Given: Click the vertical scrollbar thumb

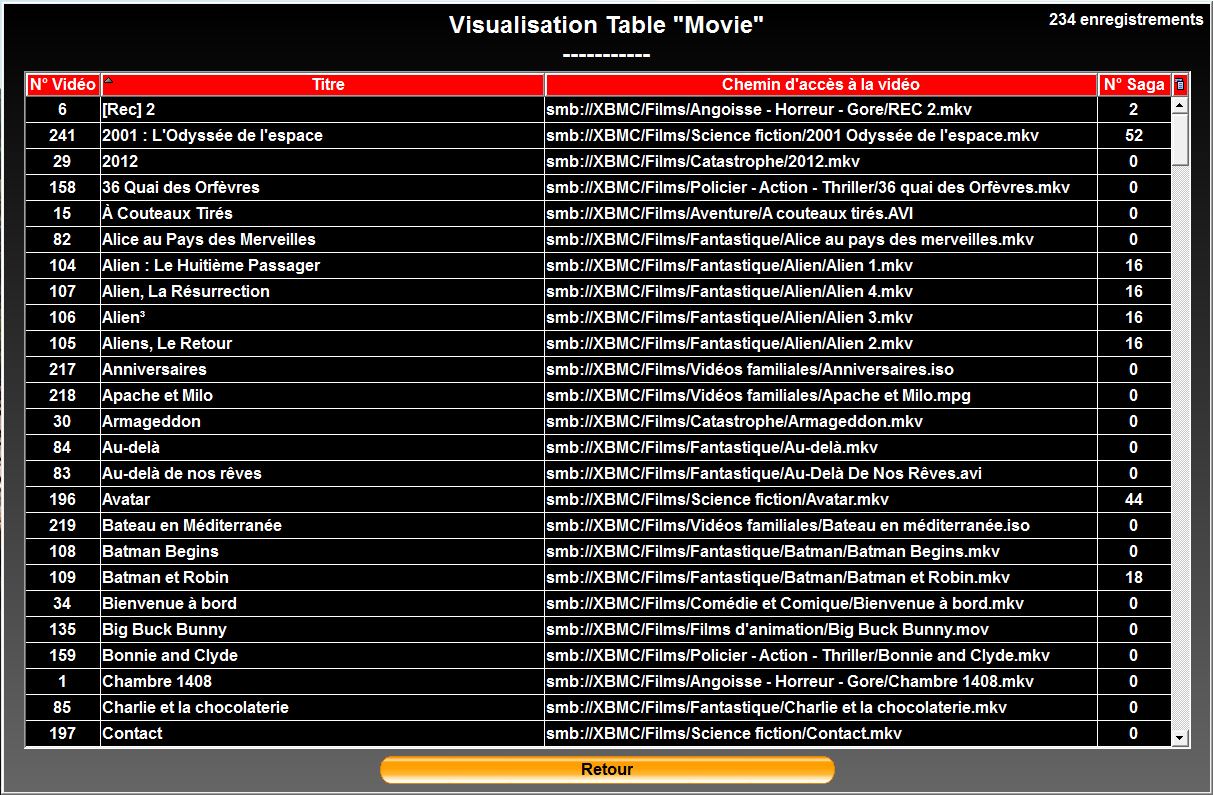Looking at the screenshot, I should pyautogui.click(x=1180, y=138).
